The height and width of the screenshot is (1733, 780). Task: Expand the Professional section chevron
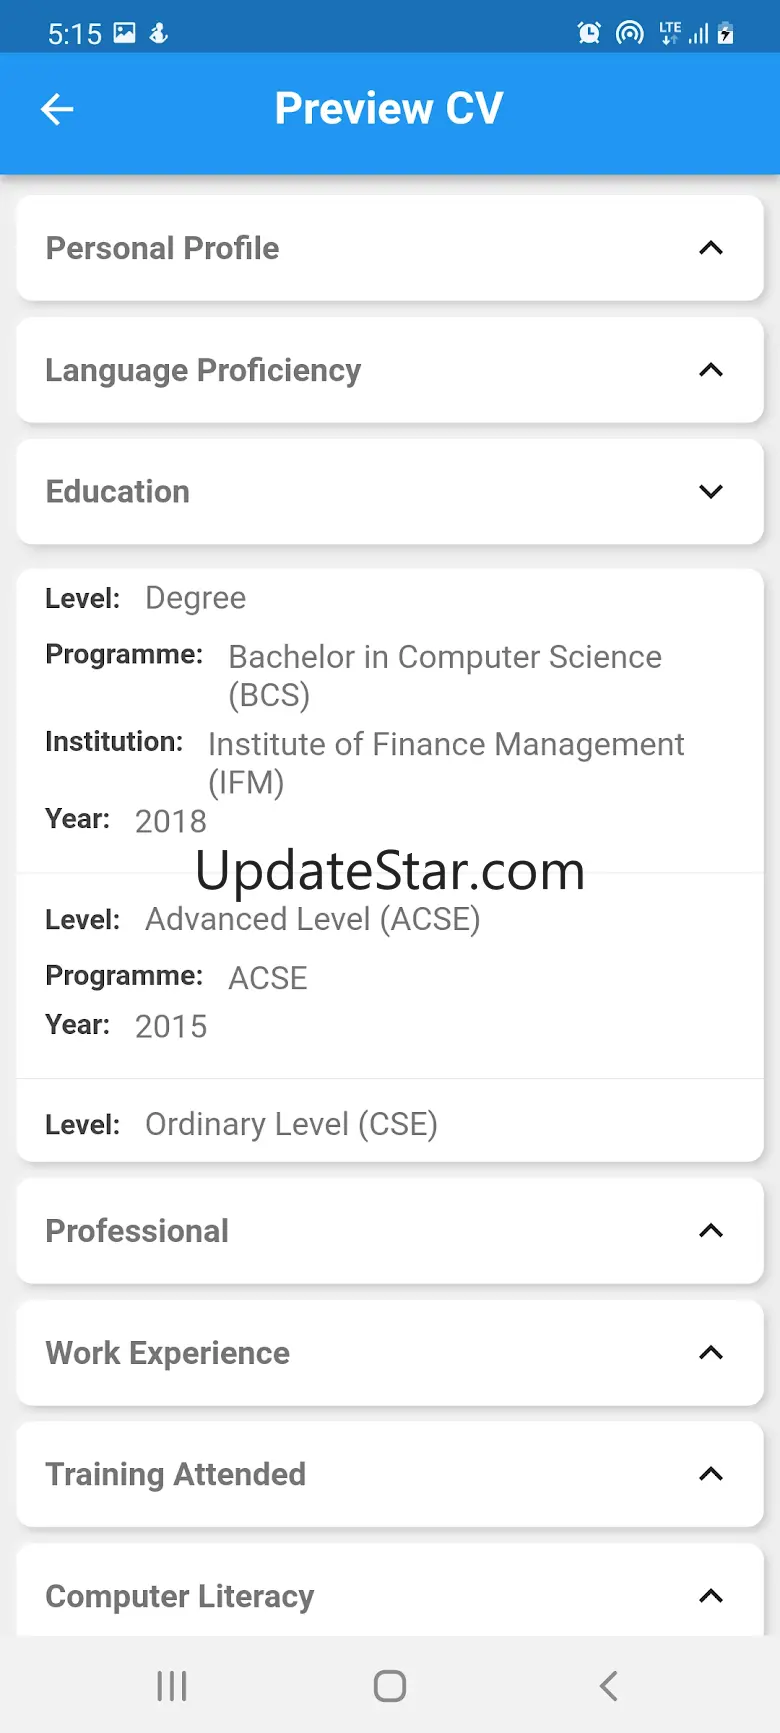(x=710, y=1231)
